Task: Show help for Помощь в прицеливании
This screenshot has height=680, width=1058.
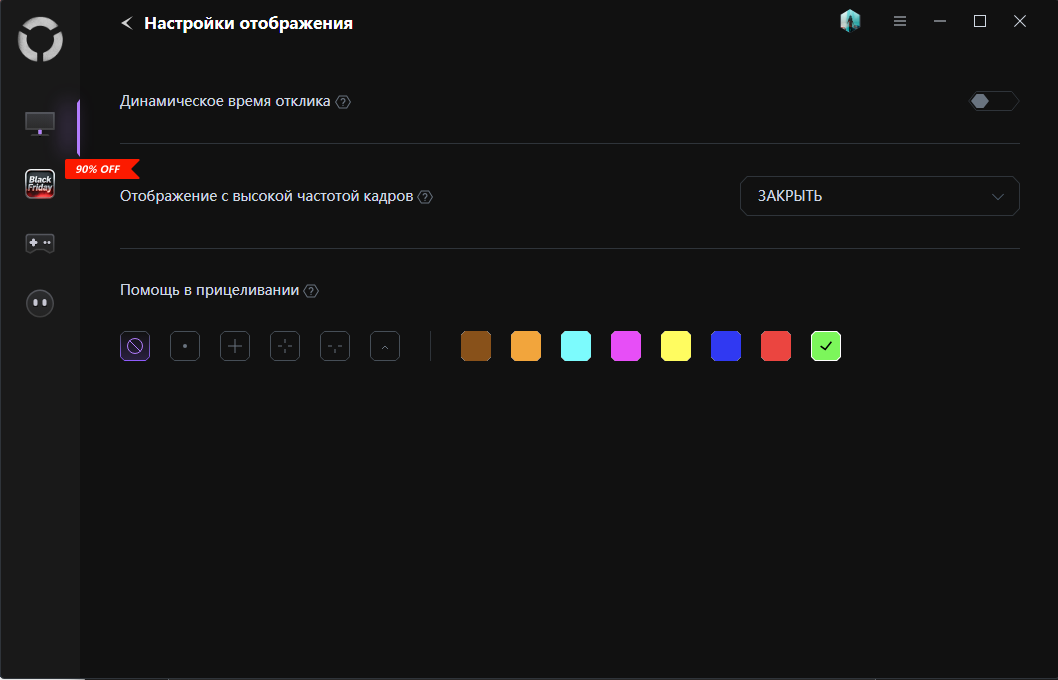Action: (311, 291)
